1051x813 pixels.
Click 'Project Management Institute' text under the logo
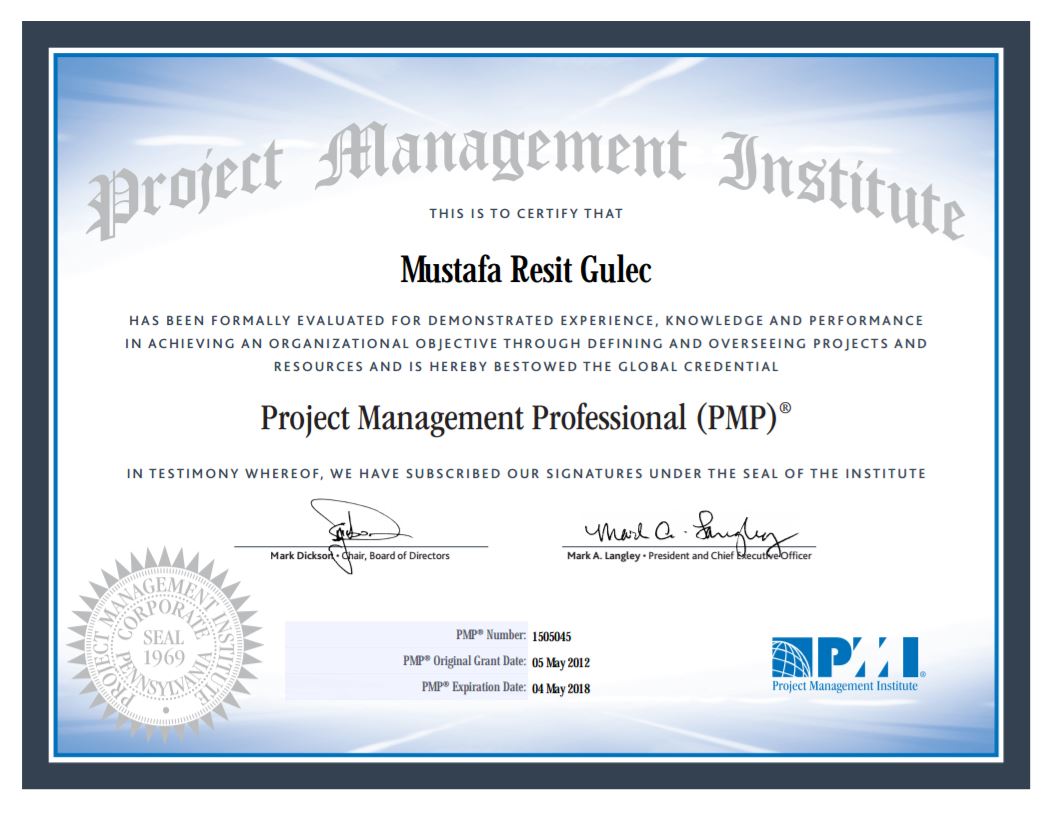click(x=845, y=686)
